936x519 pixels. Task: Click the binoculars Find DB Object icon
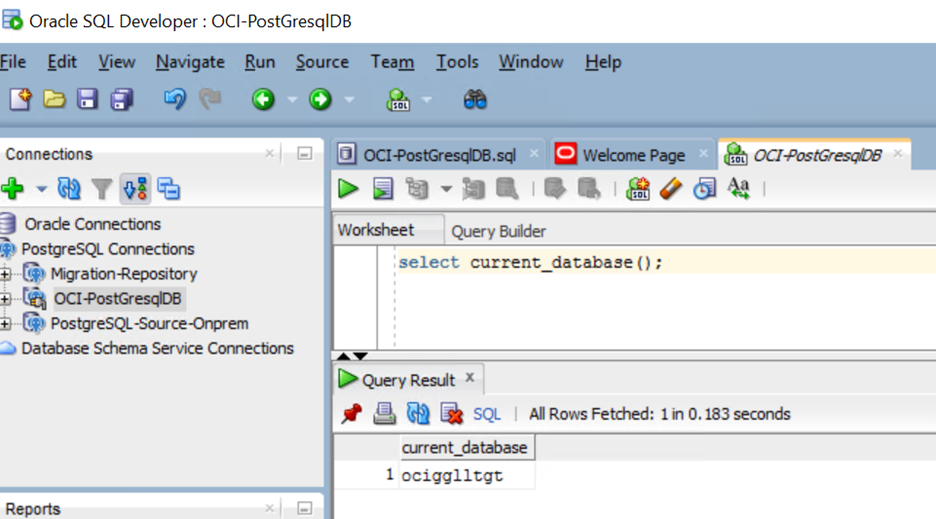475,99
